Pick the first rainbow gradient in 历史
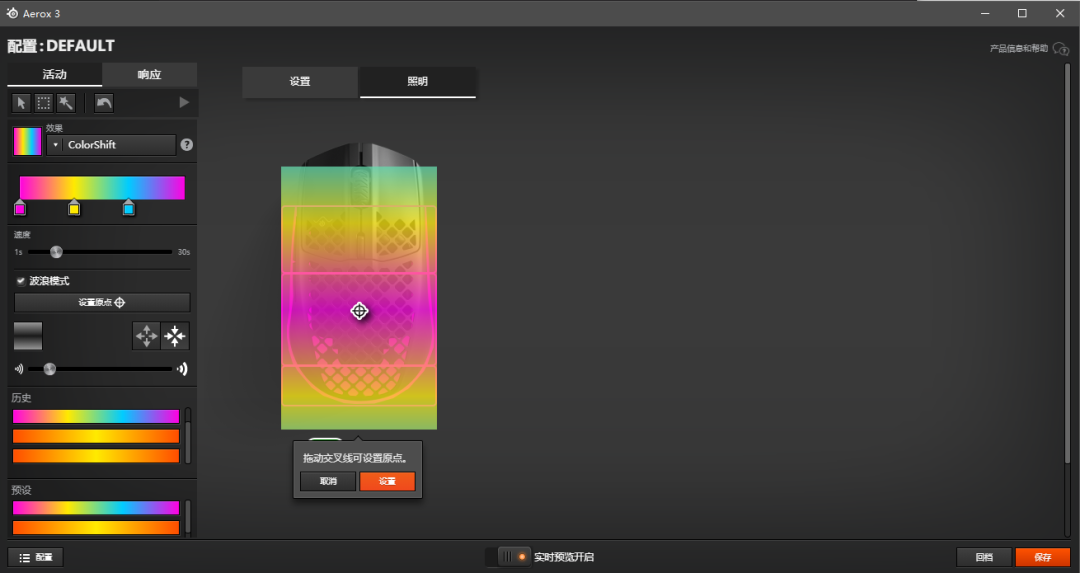The height and width of the screenshot is (573, 1080). coord(96,416)
